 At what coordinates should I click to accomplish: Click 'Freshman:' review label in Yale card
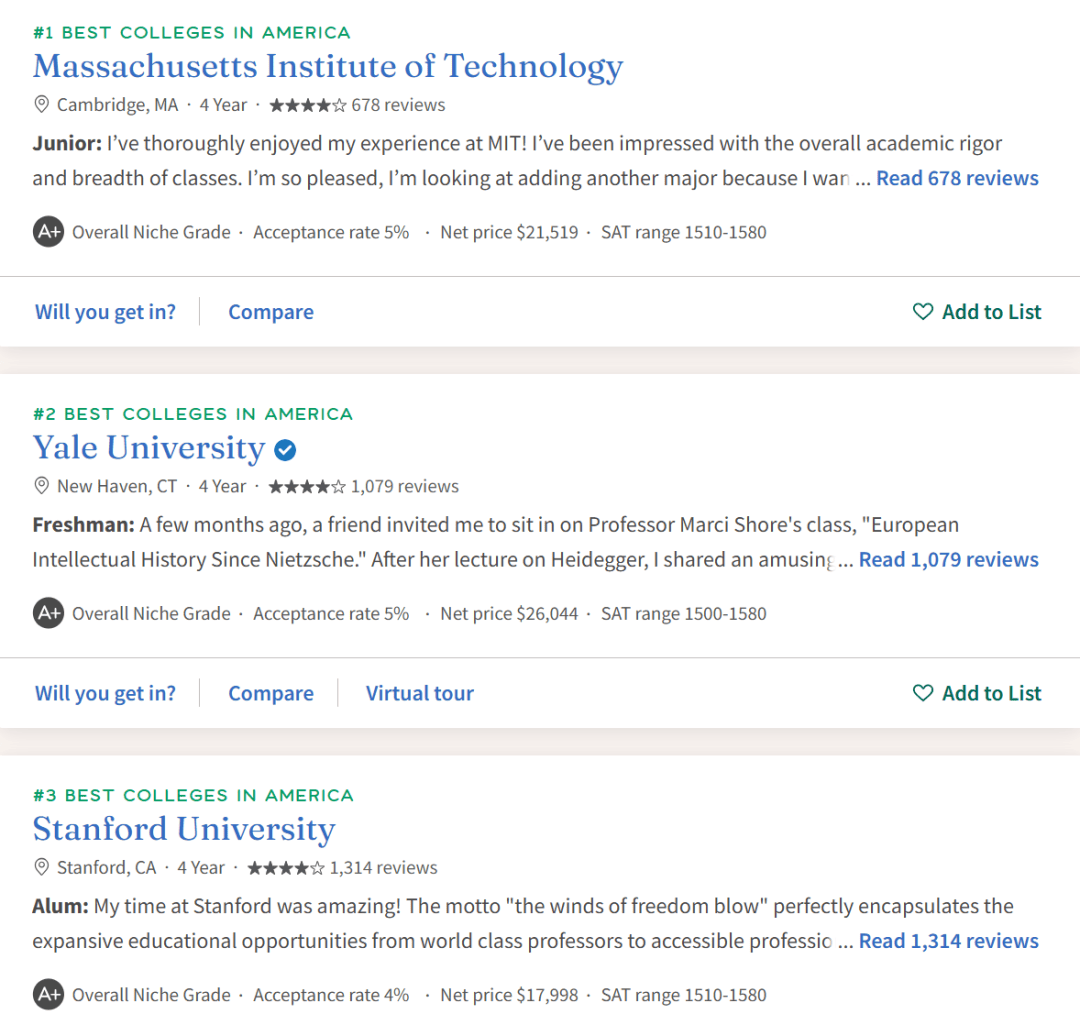pyautogui.click(x=83, y=525)
